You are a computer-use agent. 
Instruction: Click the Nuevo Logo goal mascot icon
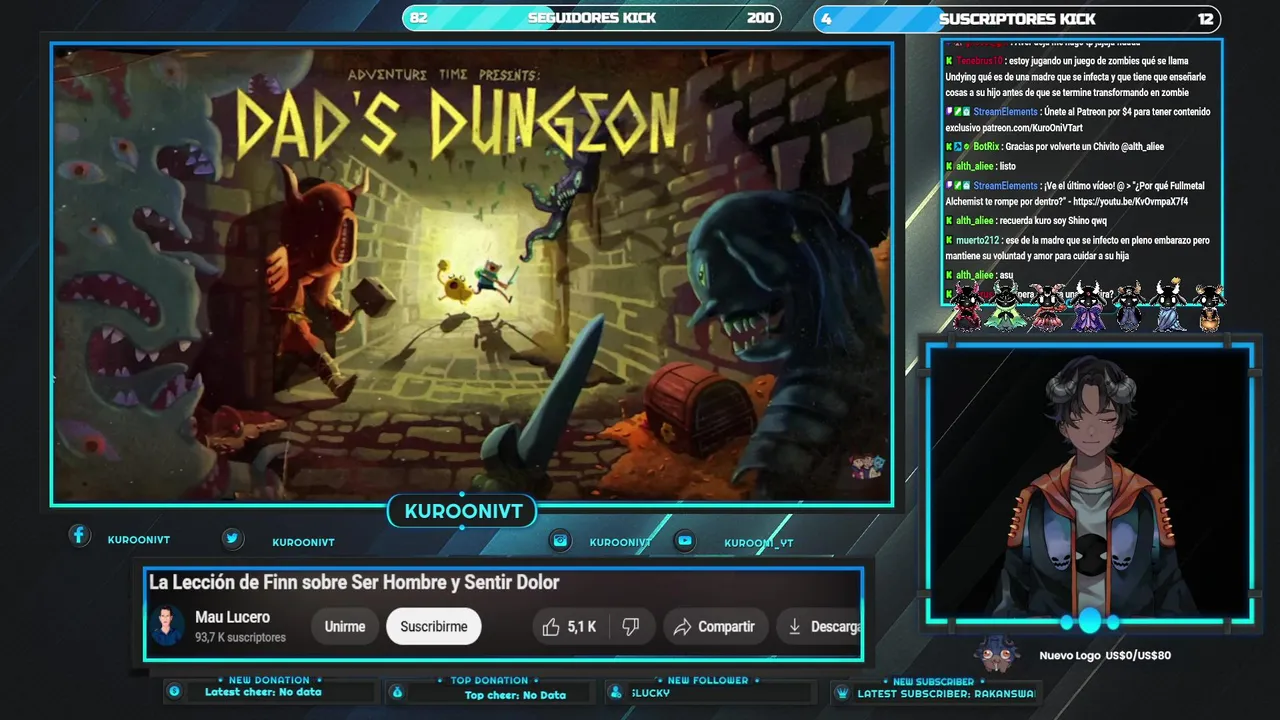pyautogui.click(x=997, y=656)
